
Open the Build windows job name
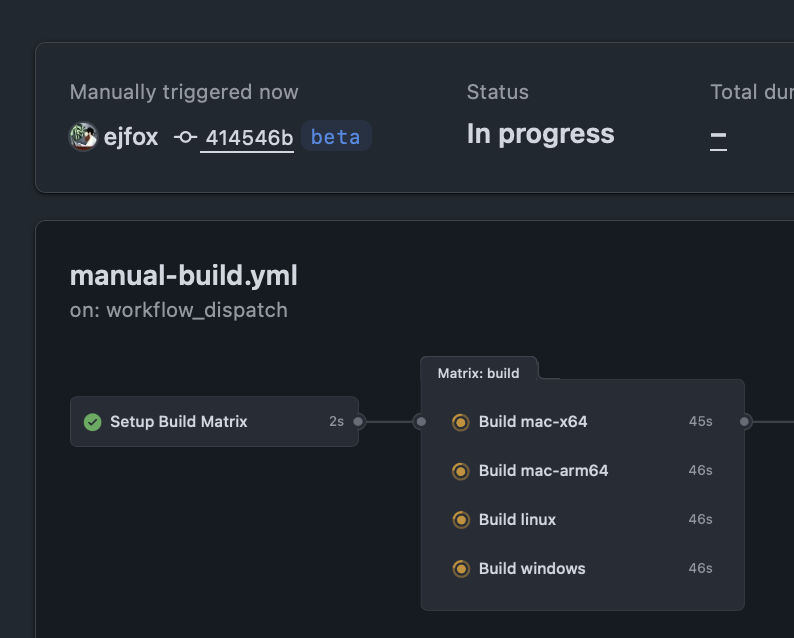532,569
